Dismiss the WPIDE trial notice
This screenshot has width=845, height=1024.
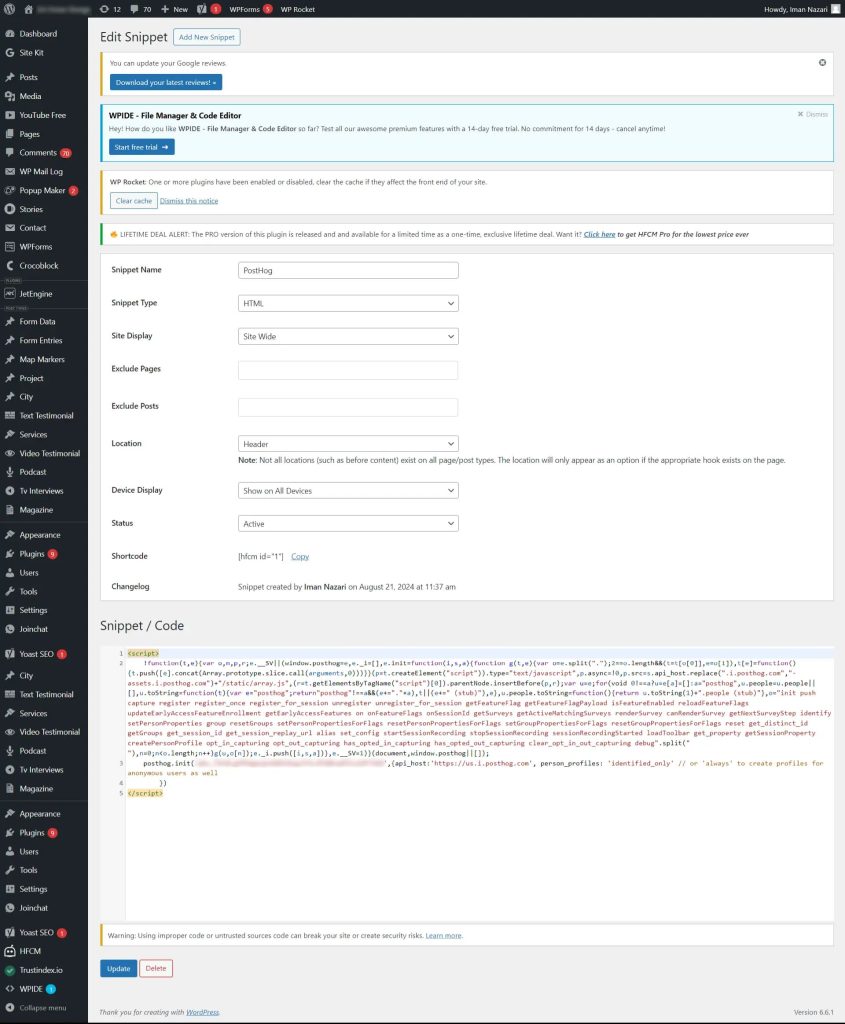pyautogui.click(x=812, y=114)
